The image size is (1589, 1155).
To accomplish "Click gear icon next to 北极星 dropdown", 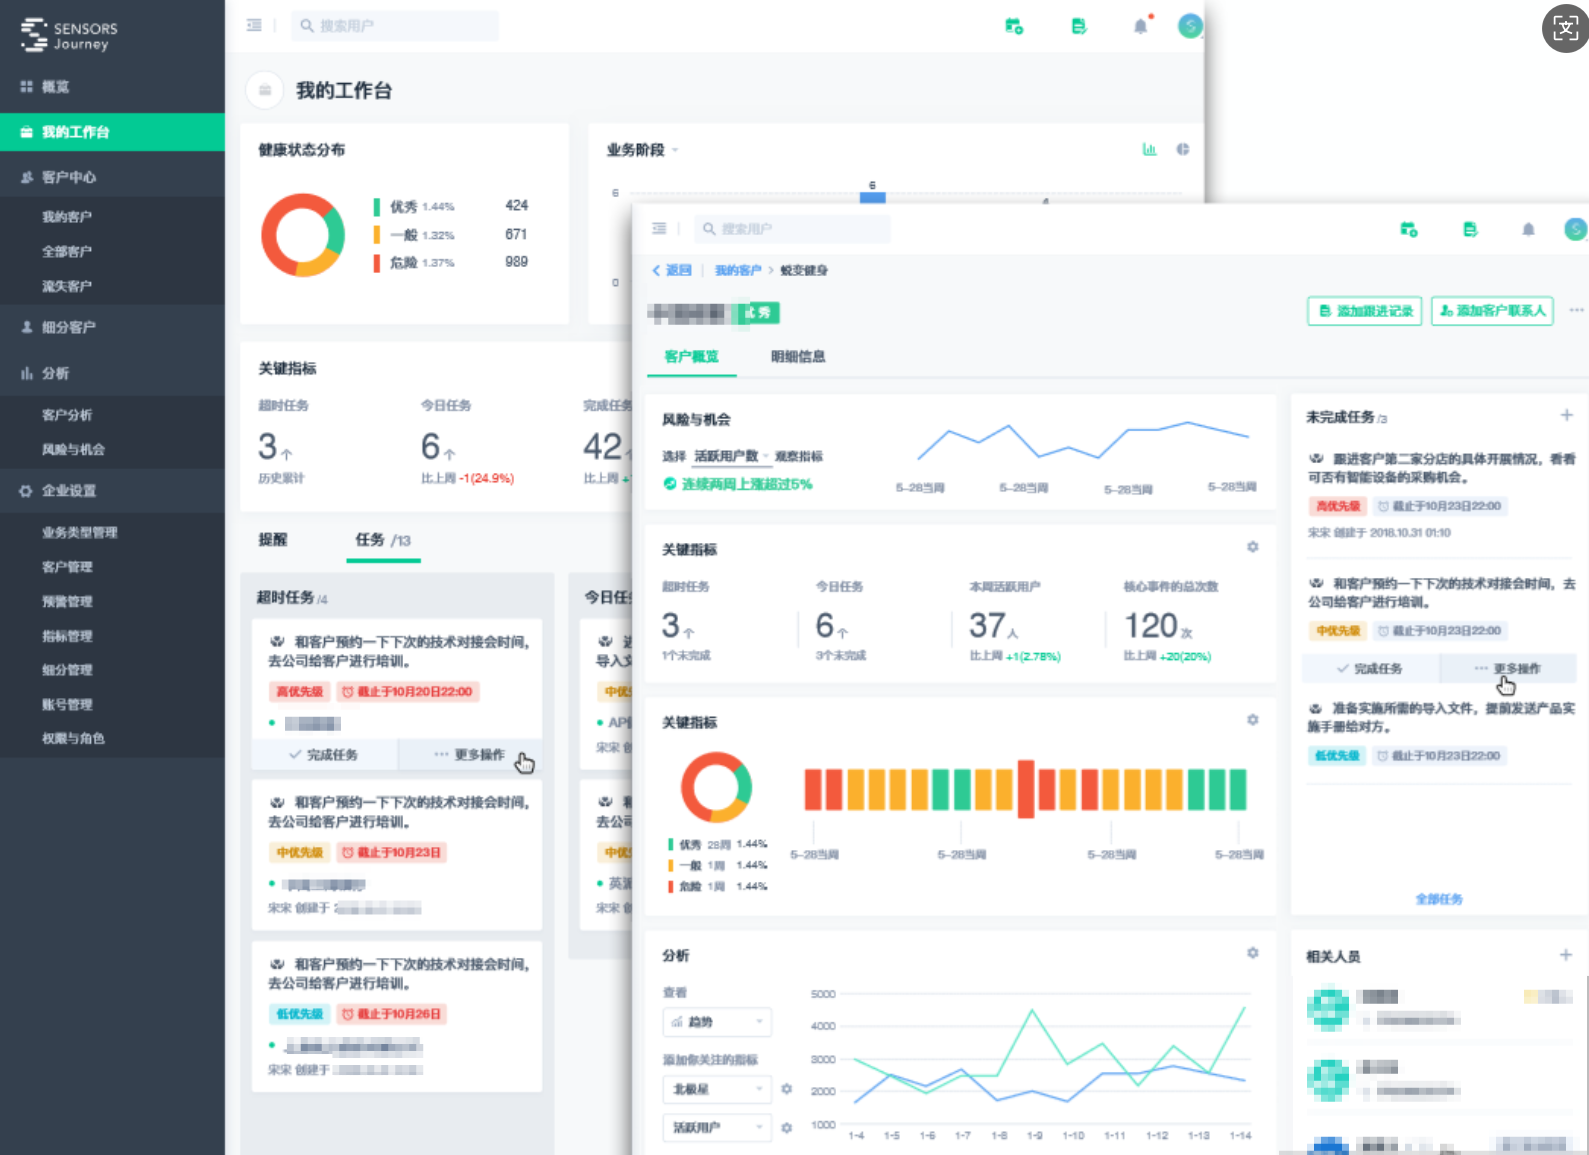I will tap(787, 1089).
